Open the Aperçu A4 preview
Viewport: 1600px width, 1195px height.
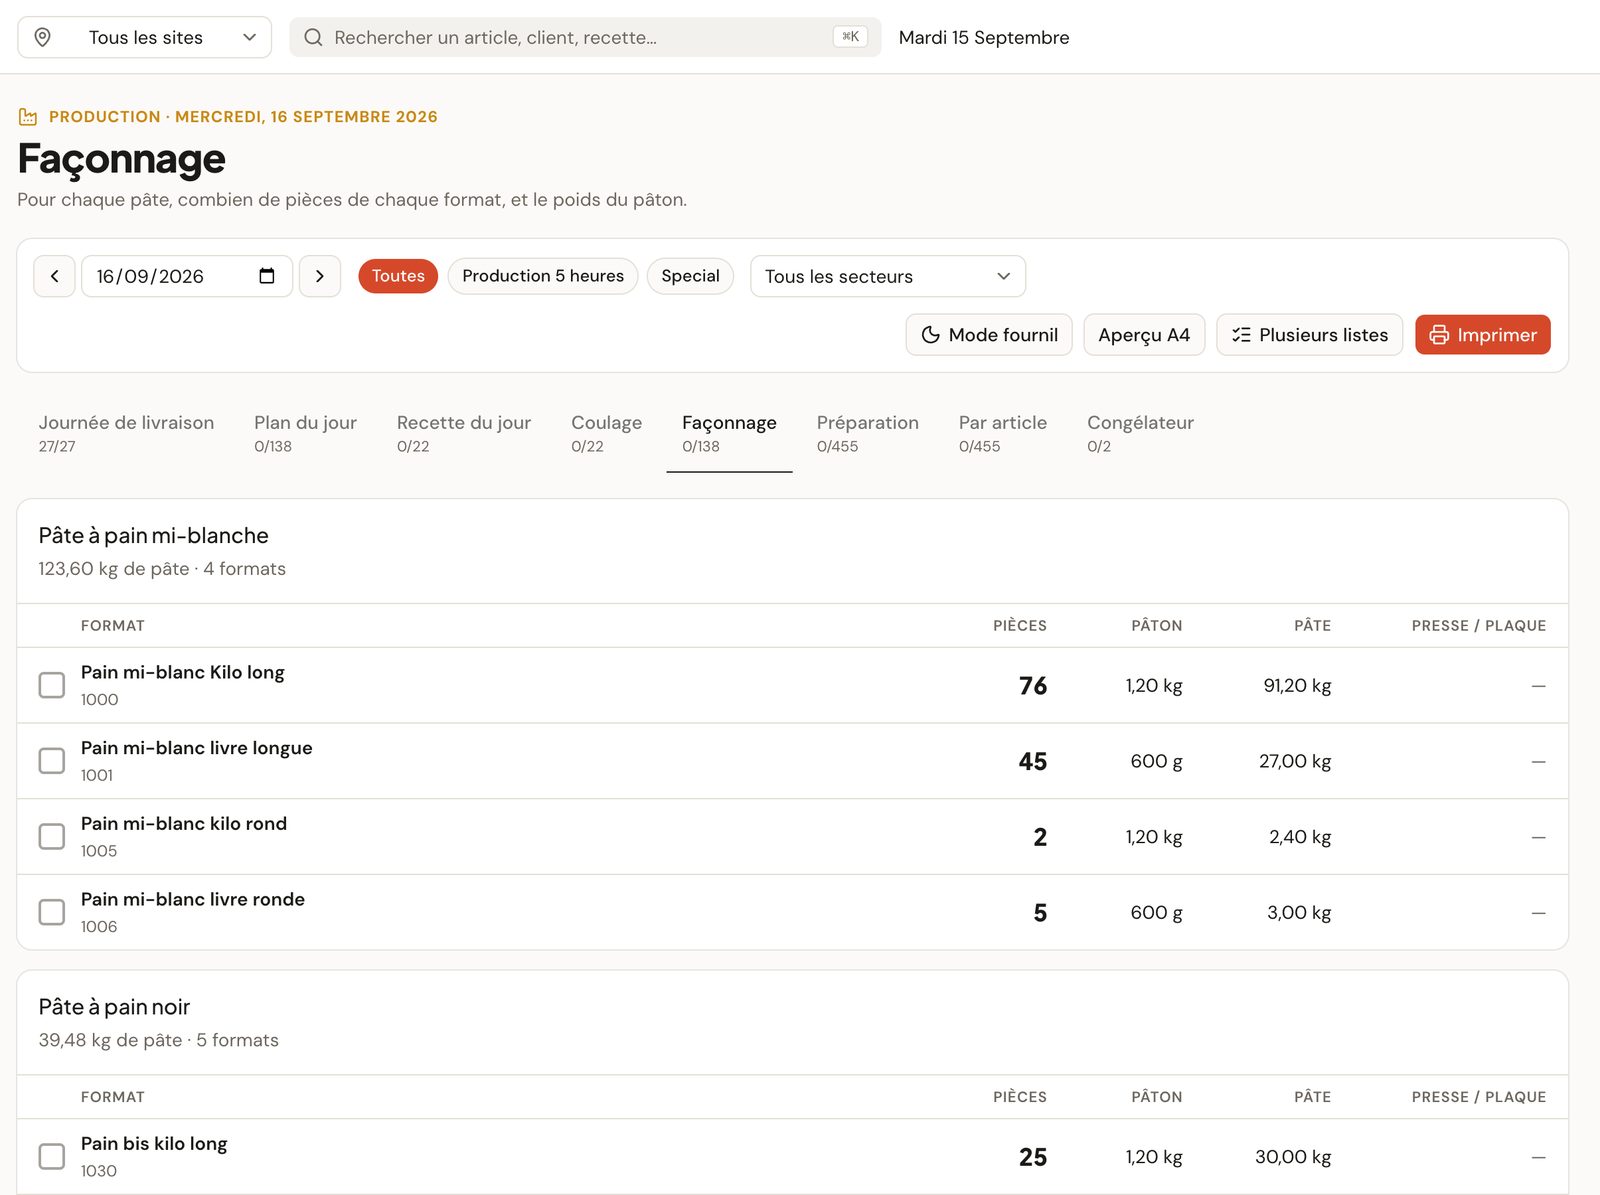tap(1144, 335)
